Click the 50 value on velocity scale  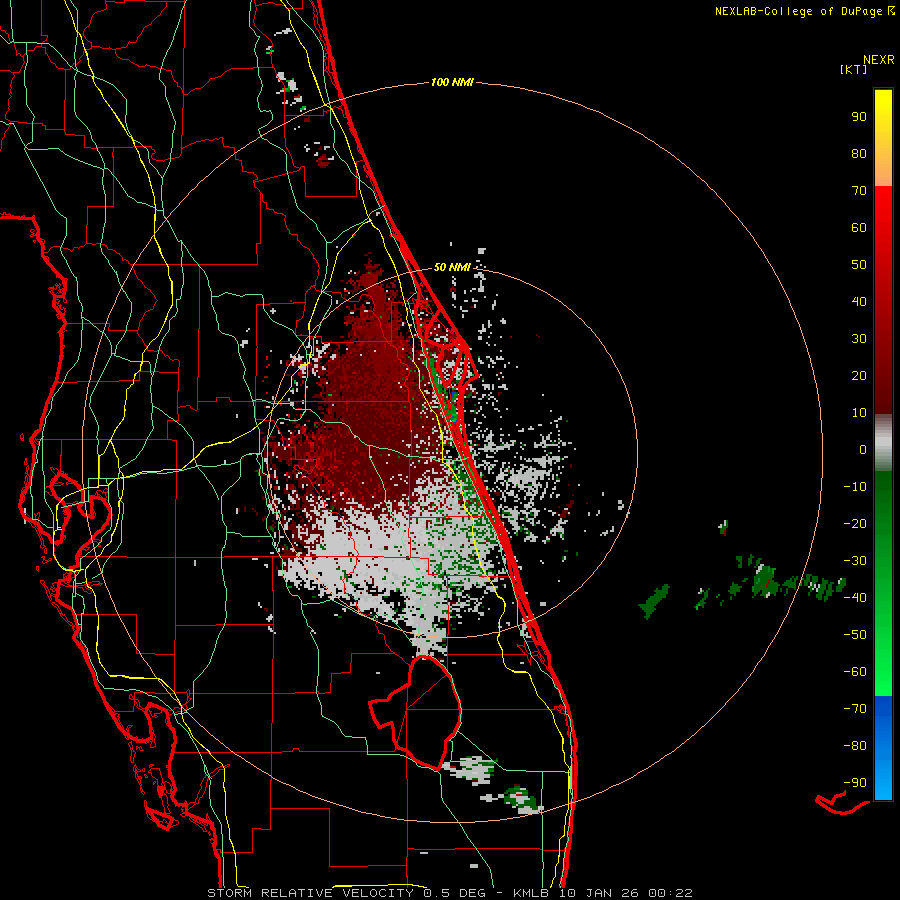859,265
